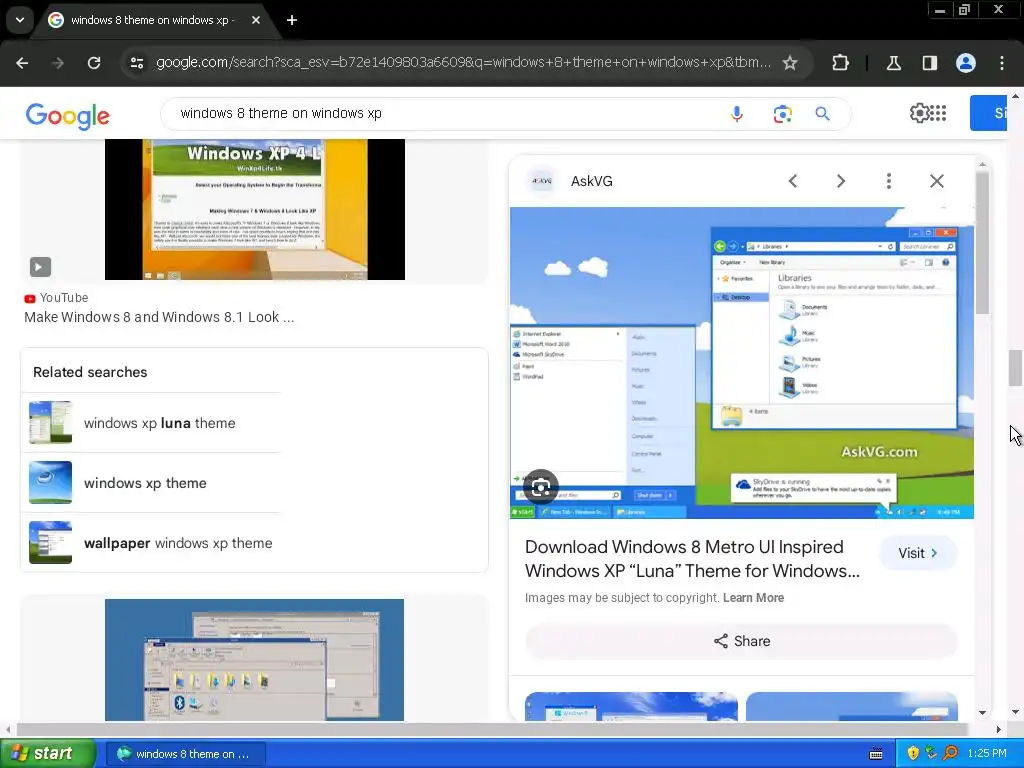Open Download Windows 8 Metro UI title link
The height and width of the screenshot is (768, 1024).
692,559
